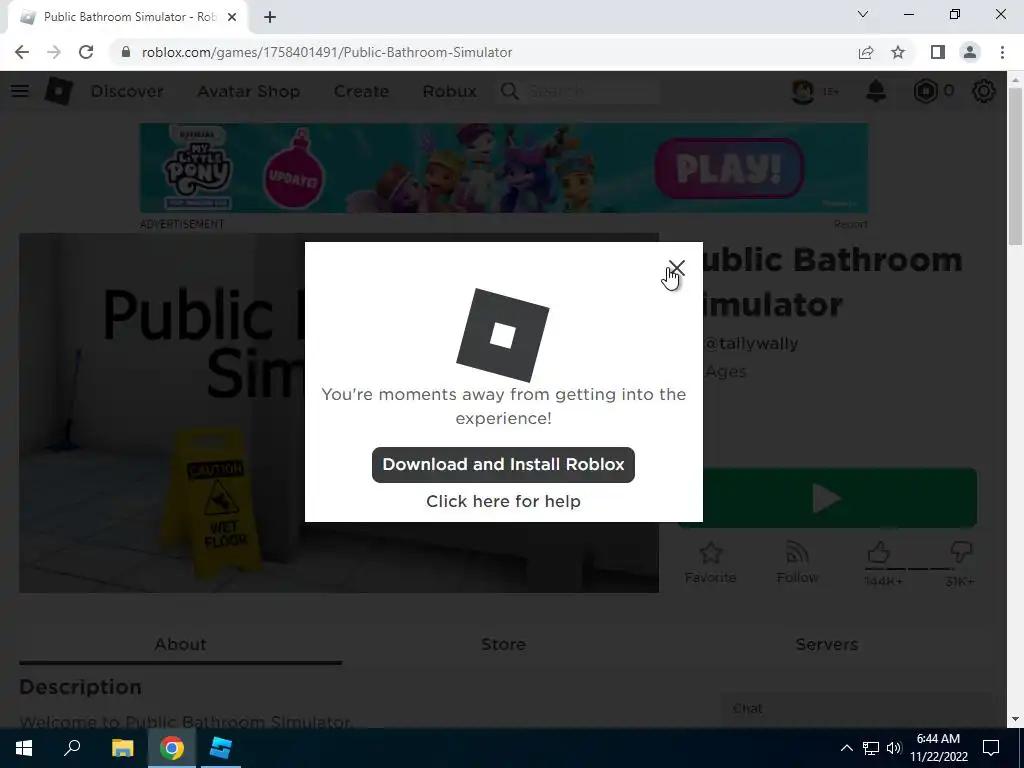Go to the Create page
Viewport: 1024px width, 768px height.
click(361, 91)
